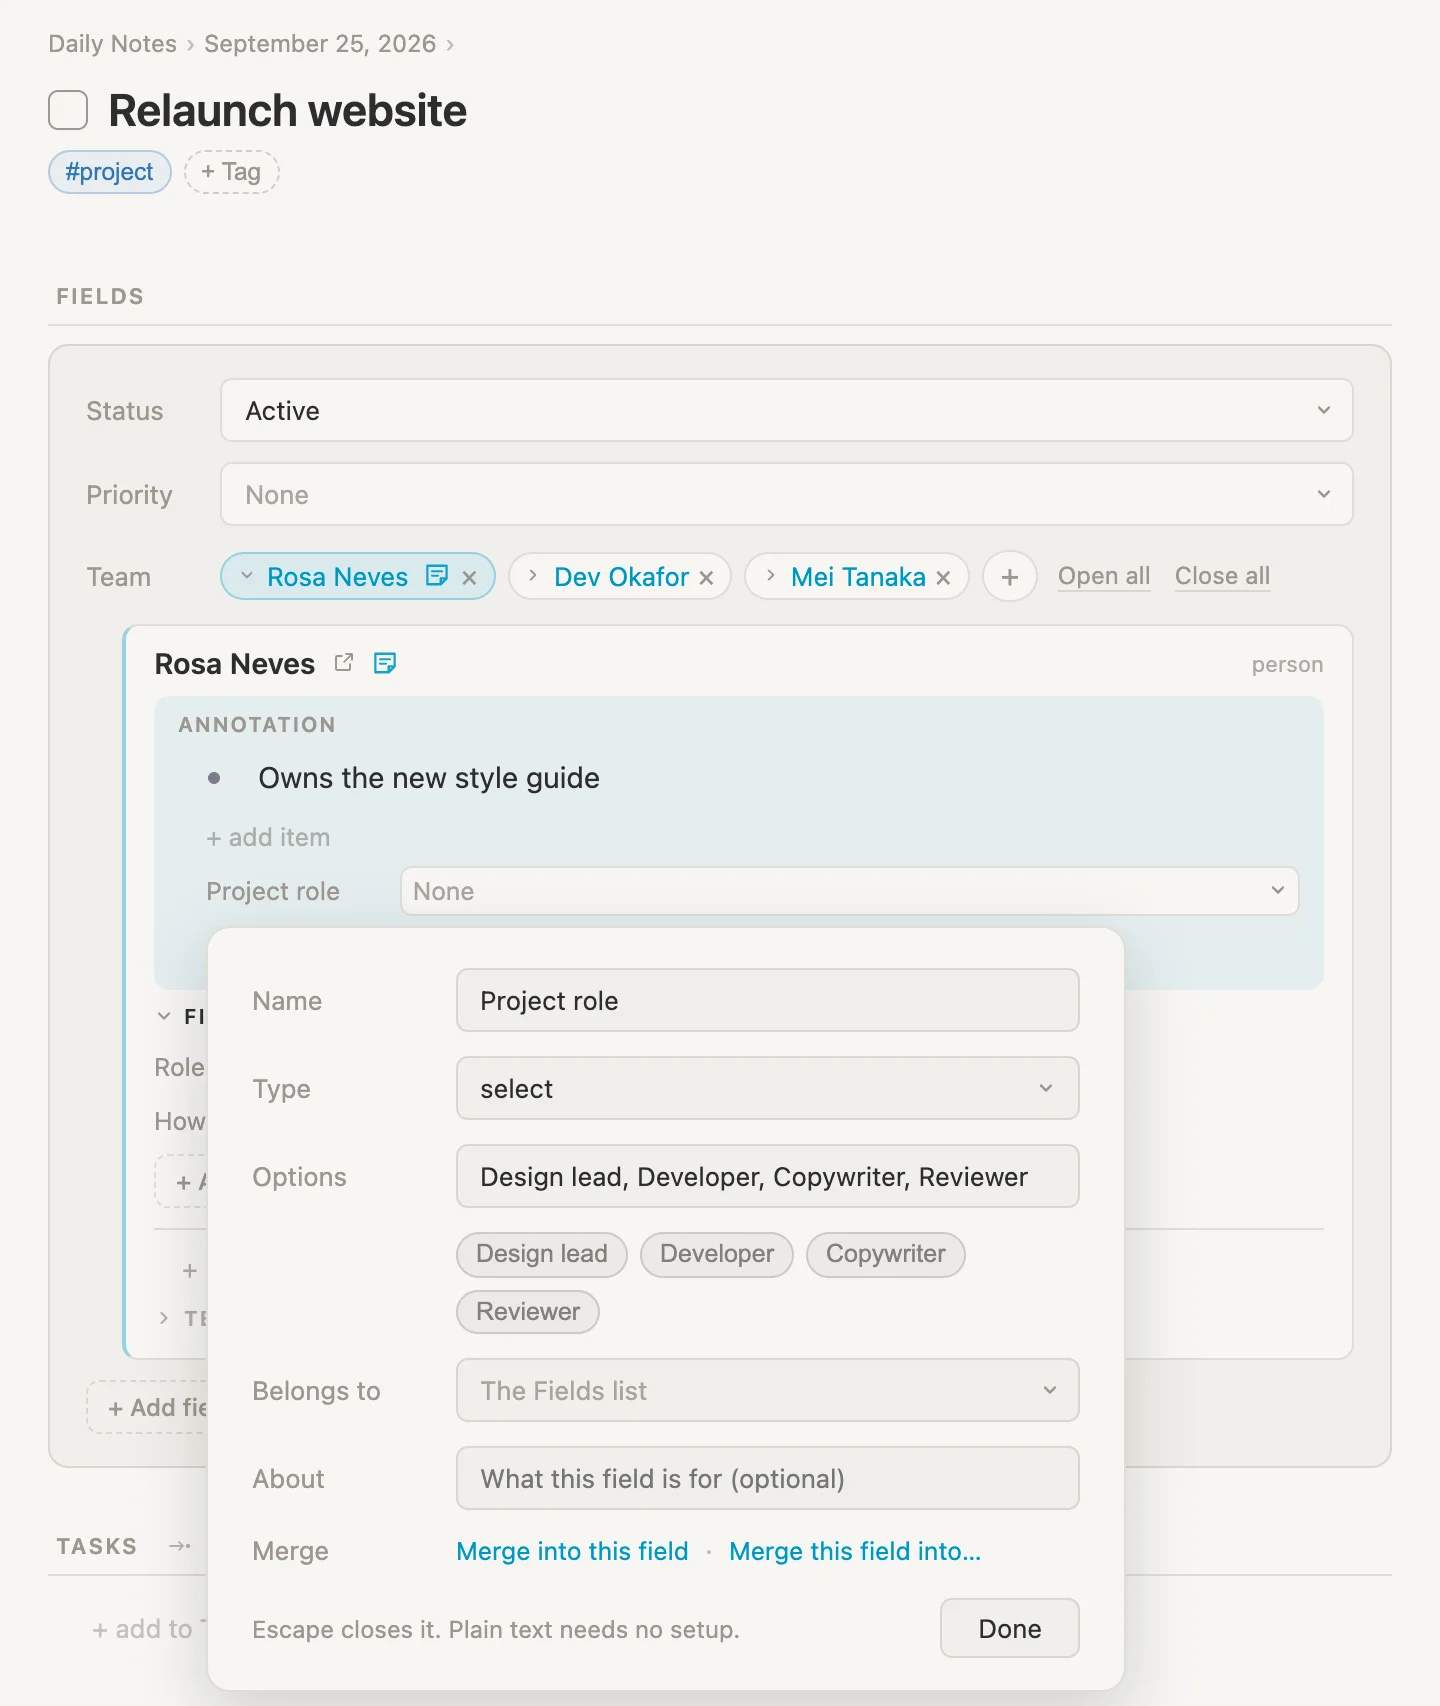Click the Reviewer option chip
The height and width of the screenshot is (1706, 1440).
[x=528, y=1312]
